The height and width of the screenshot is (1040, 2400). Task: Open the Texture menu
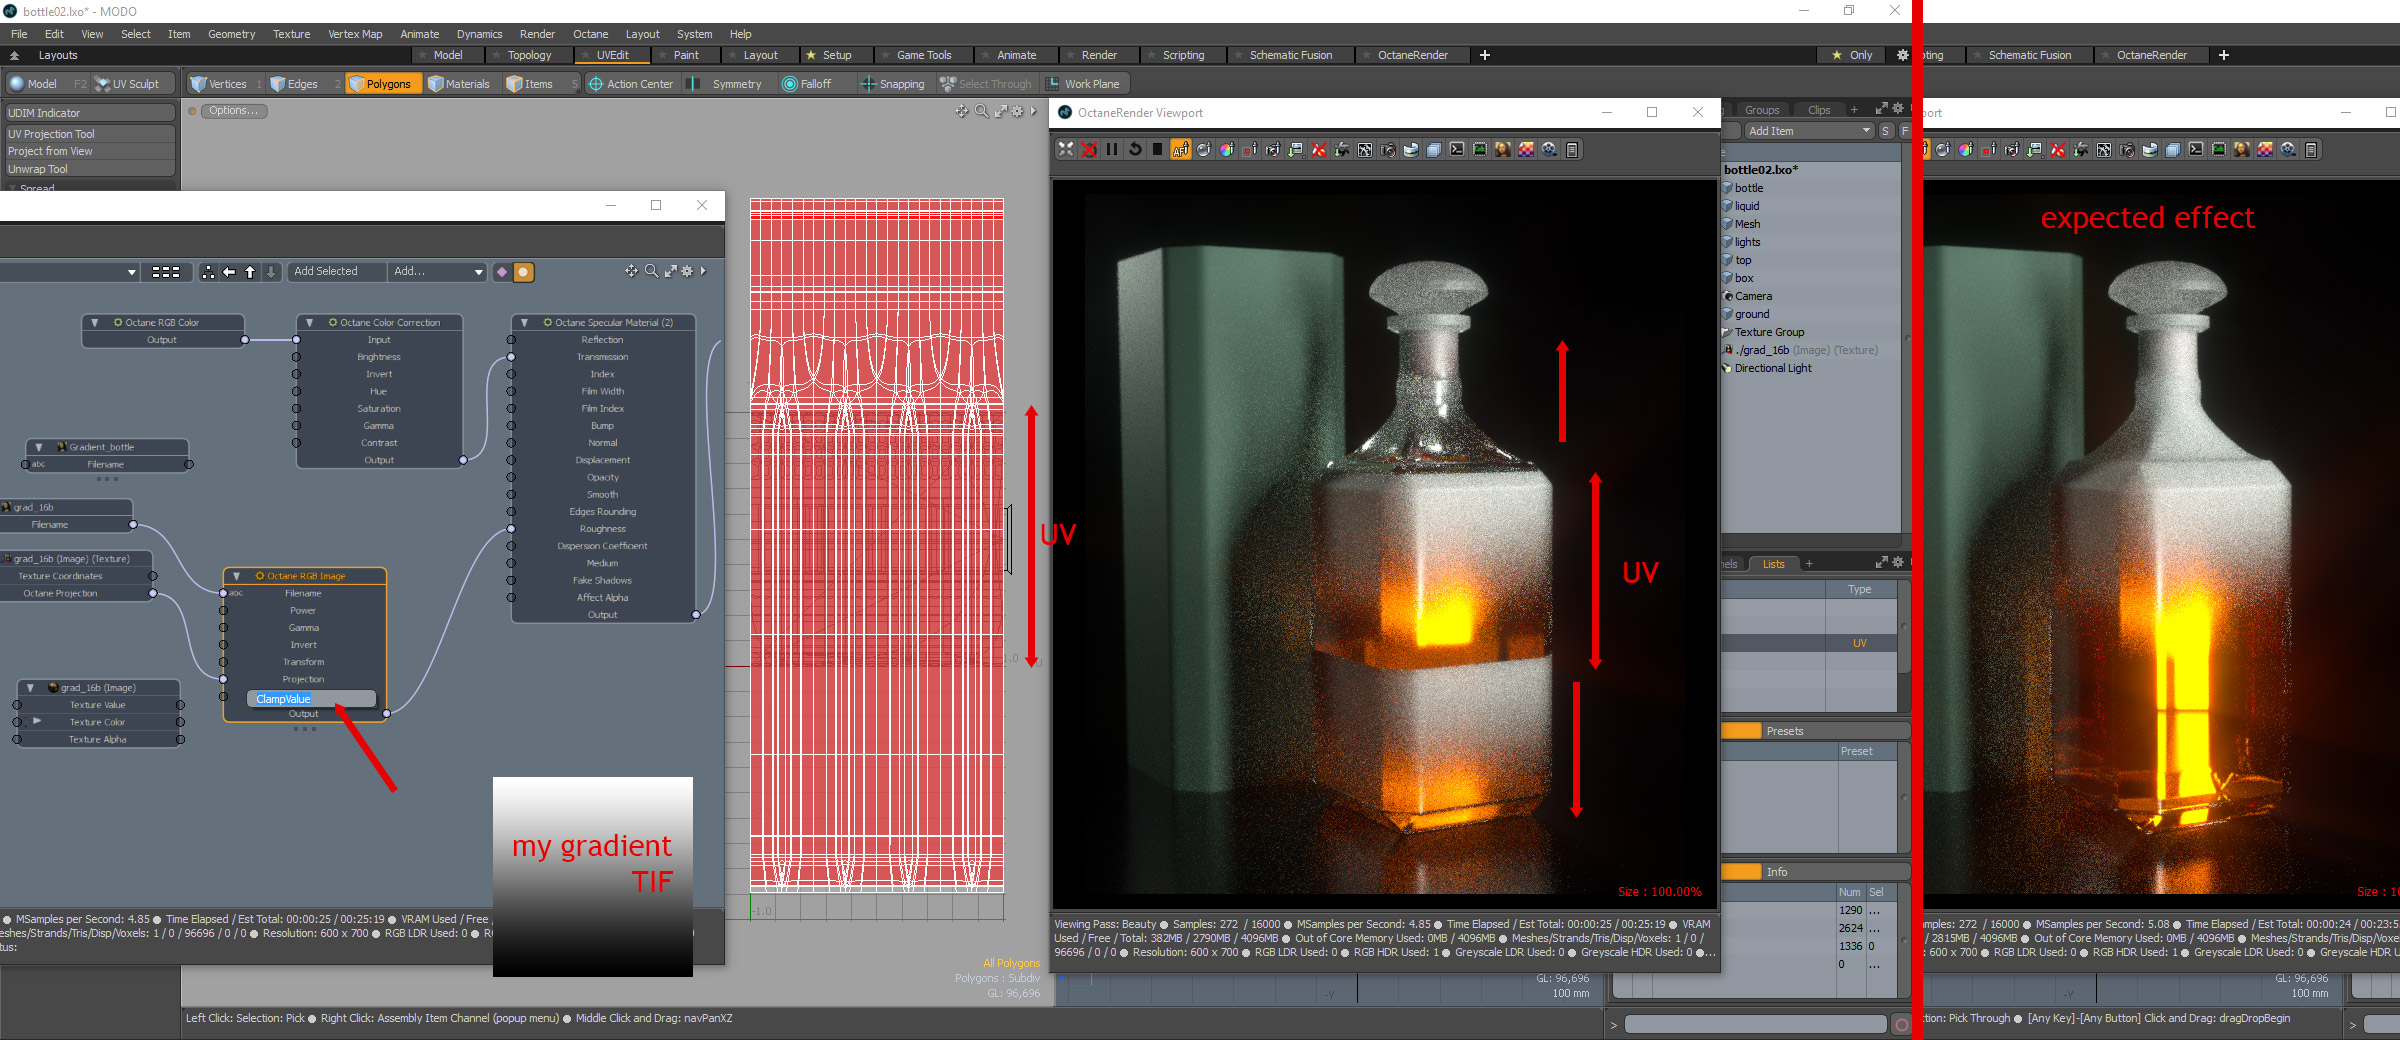(291, 34)
